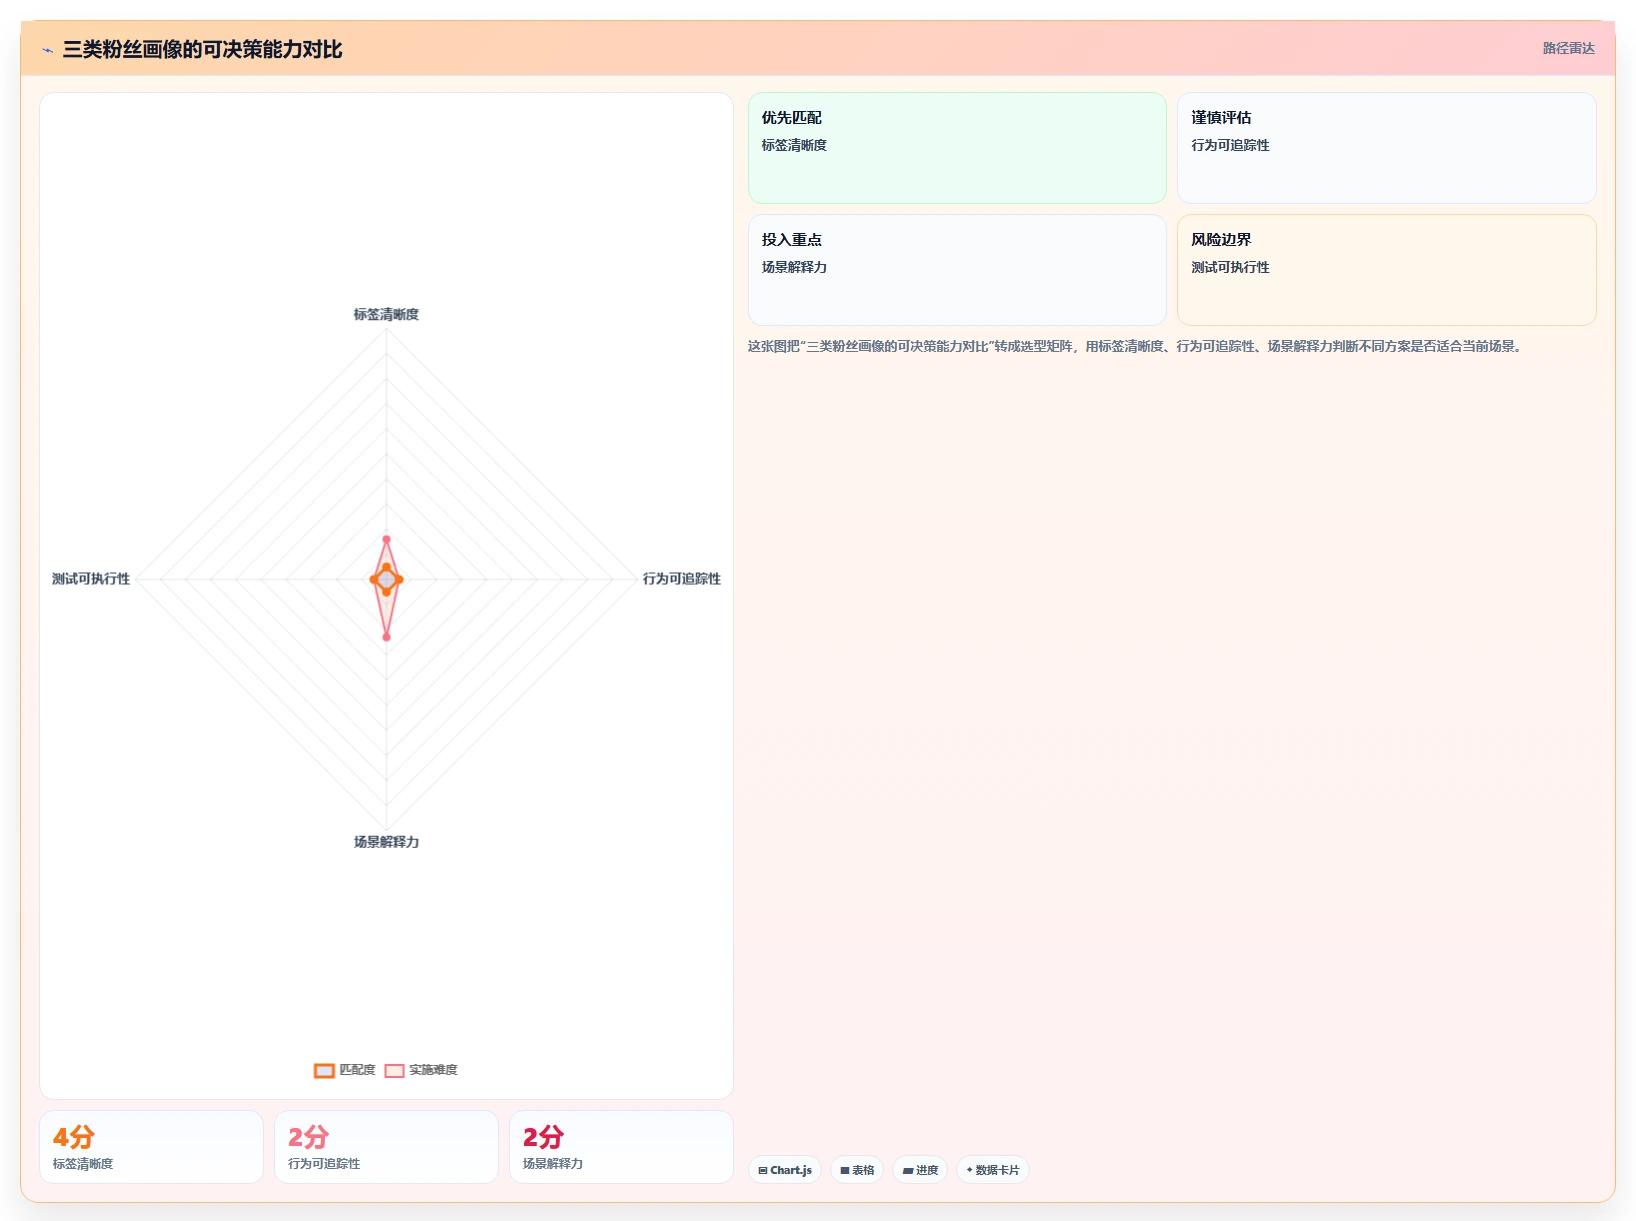Open the 优先匹配 card
The height and width of the screenshot is (1221, 1636).
[x=957, y=148]
